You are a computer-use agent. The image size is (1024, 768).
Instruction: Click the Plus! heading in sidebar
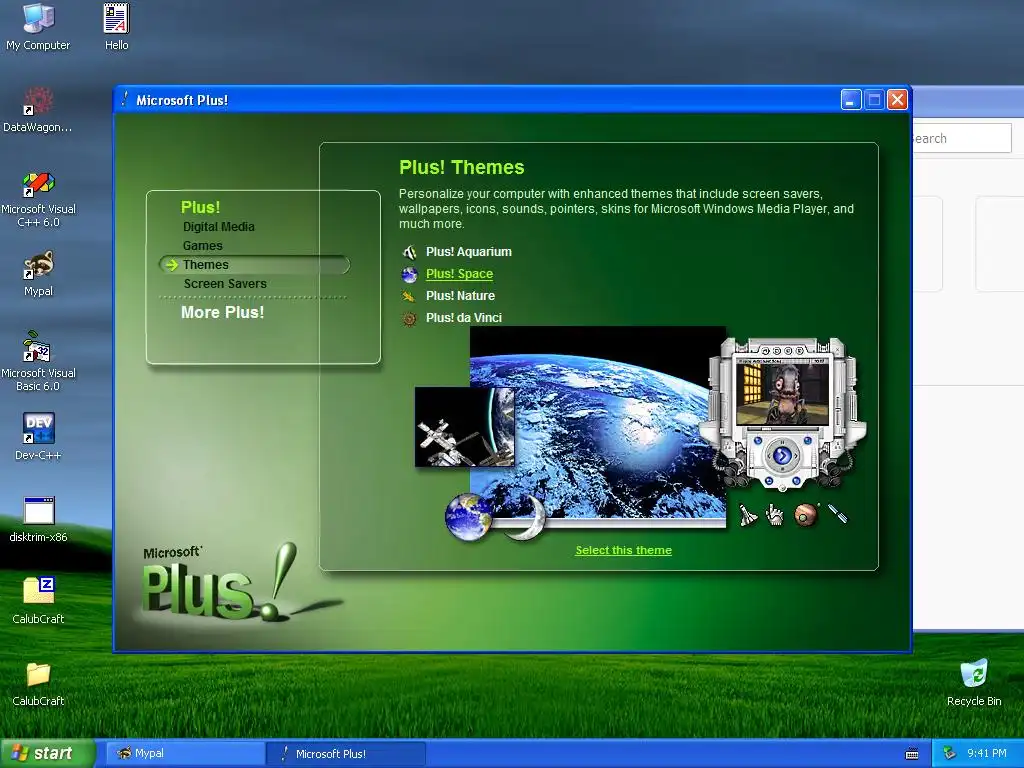(200, 207)
